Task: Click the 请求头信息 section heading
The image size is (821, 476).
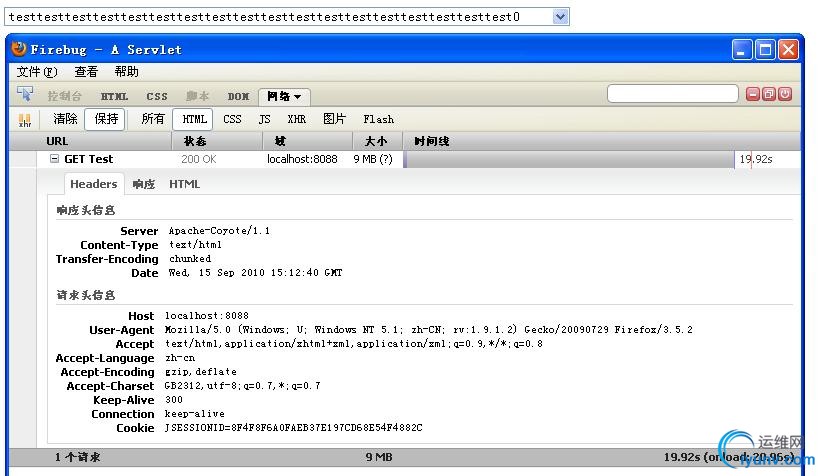Action: pos(85,295)
